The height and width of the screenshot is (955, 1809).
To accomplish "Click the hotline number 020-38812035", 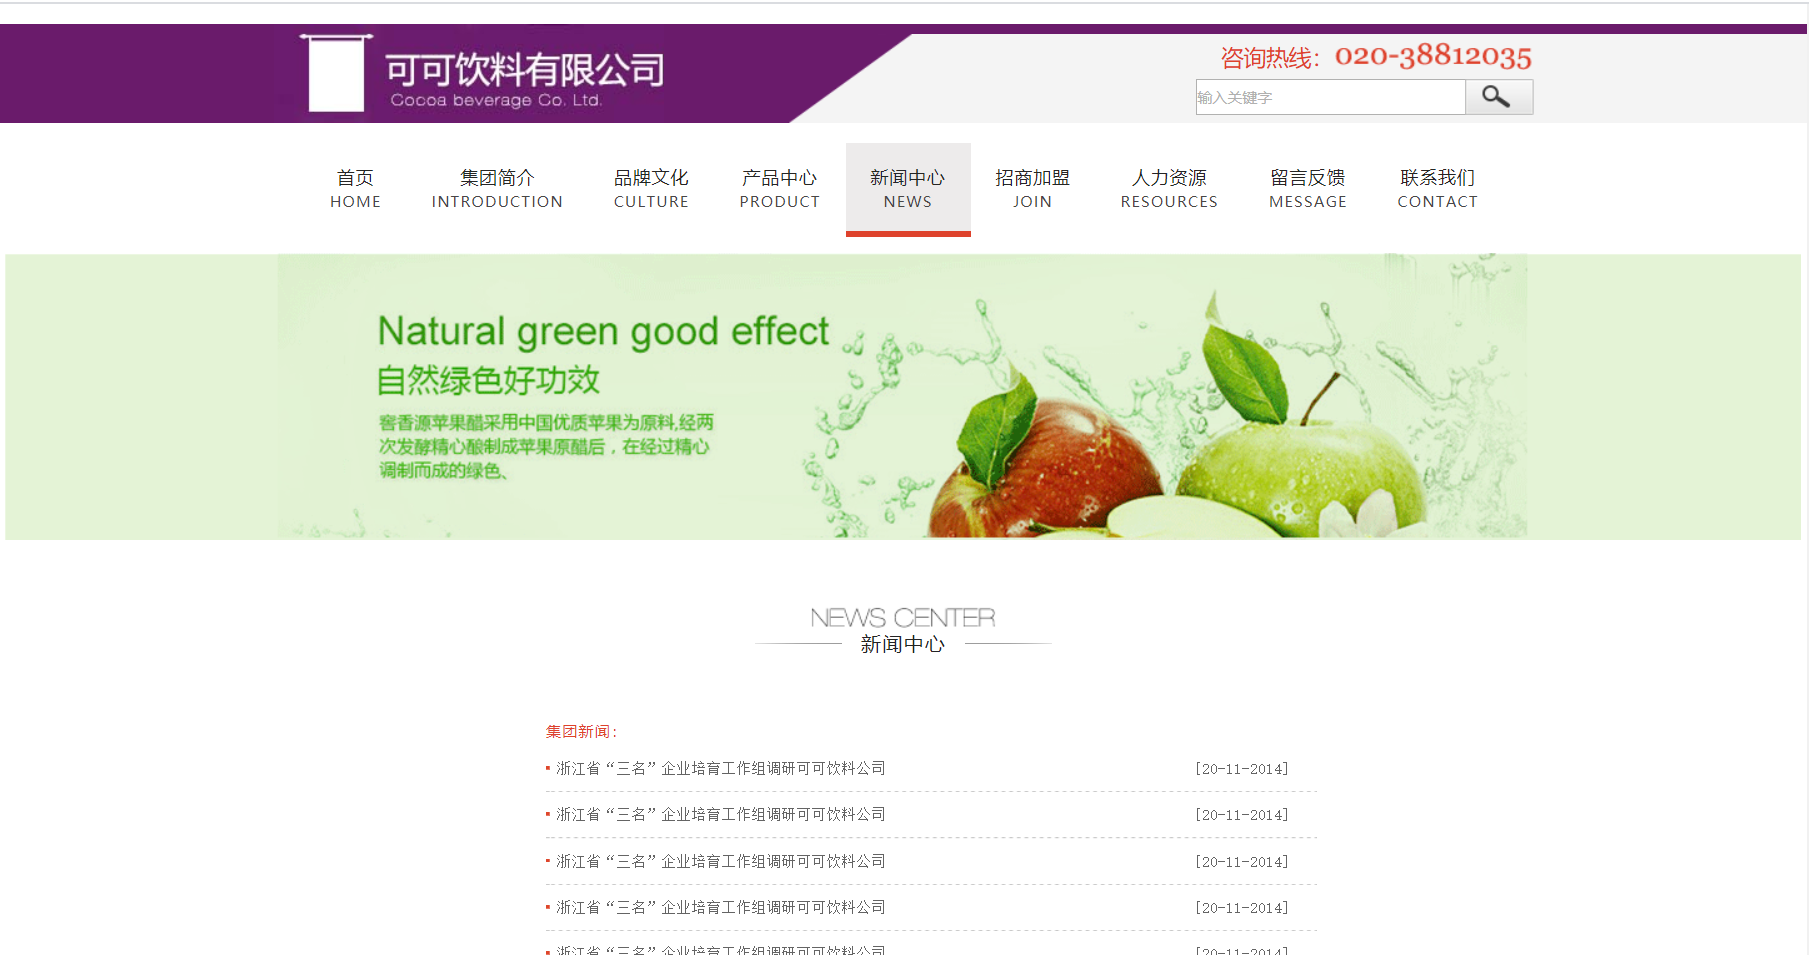I will [x=1432, y=56].
